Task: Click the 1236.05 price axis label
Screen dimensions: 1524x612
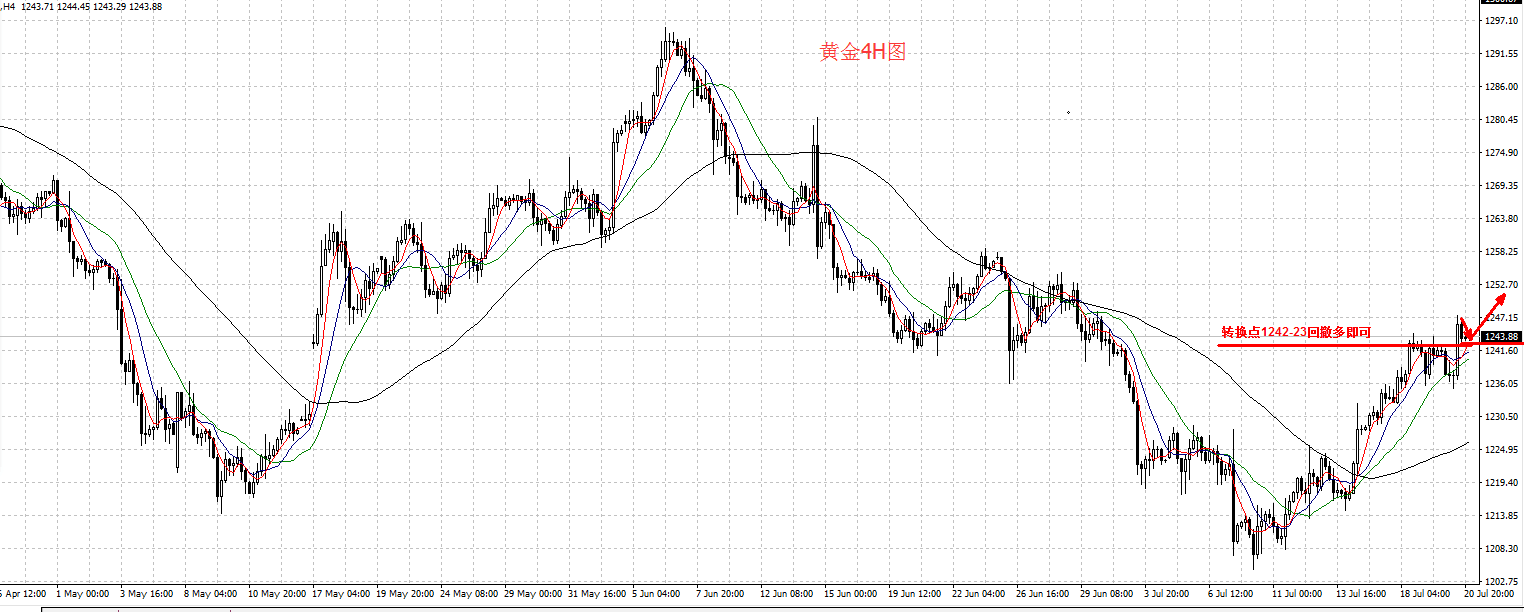Action: (x=1503, y=383)
